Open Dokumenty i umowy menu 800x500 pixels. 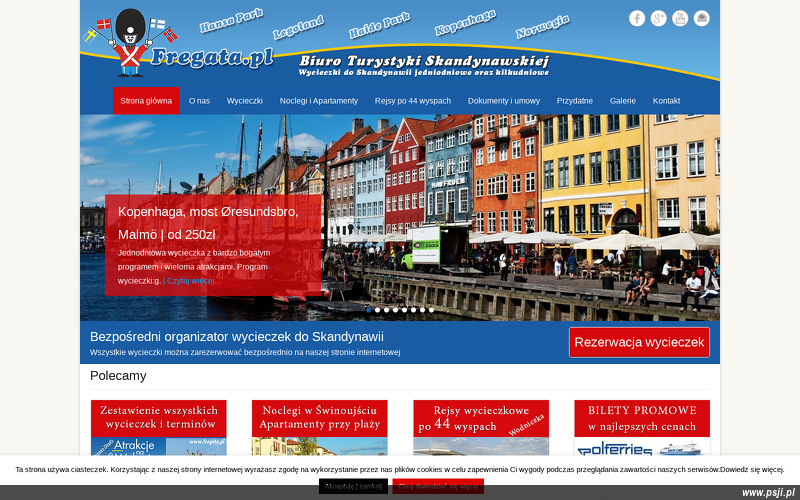pyautogui.click(x=504, y=101)
